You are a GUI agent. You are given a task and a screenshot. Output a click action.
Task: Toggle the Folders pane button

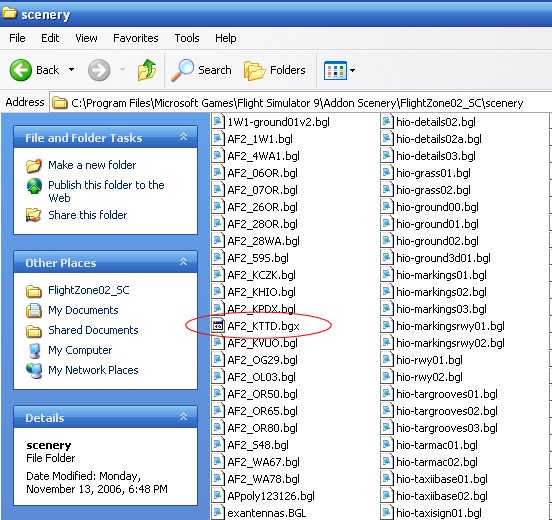point(275,70)
